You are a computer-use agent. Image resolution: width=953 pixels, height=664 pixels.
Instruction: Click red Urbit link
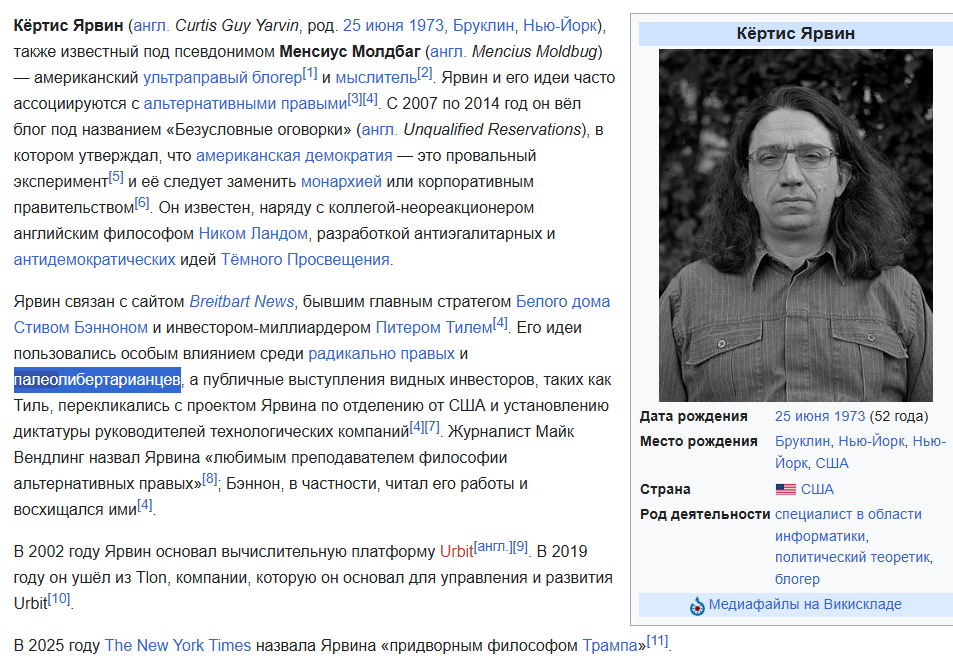456,552
